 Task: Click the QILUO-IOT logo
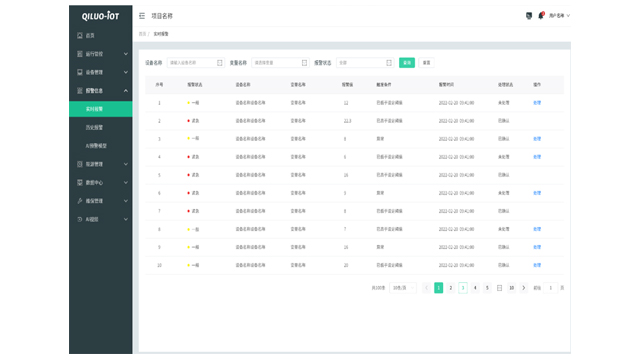100,16
